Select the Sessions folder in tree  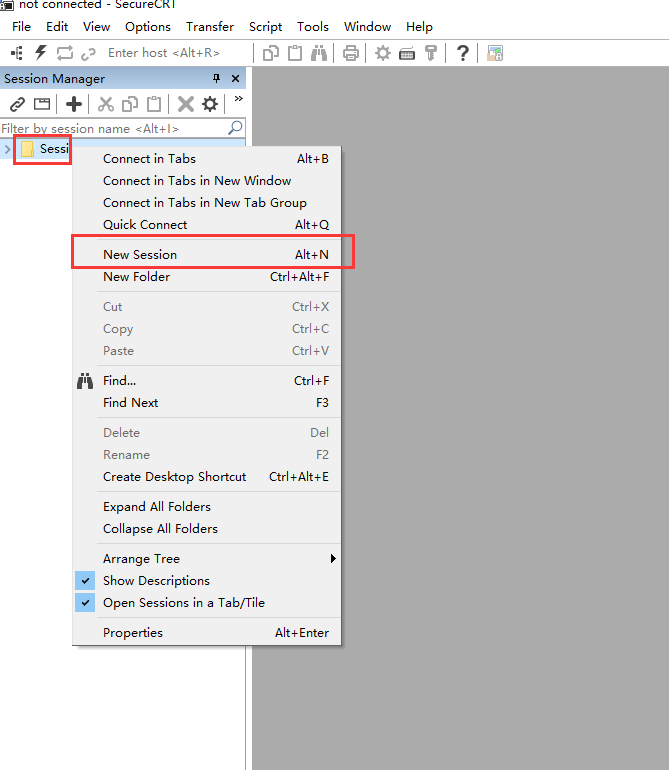click(45, 149)
